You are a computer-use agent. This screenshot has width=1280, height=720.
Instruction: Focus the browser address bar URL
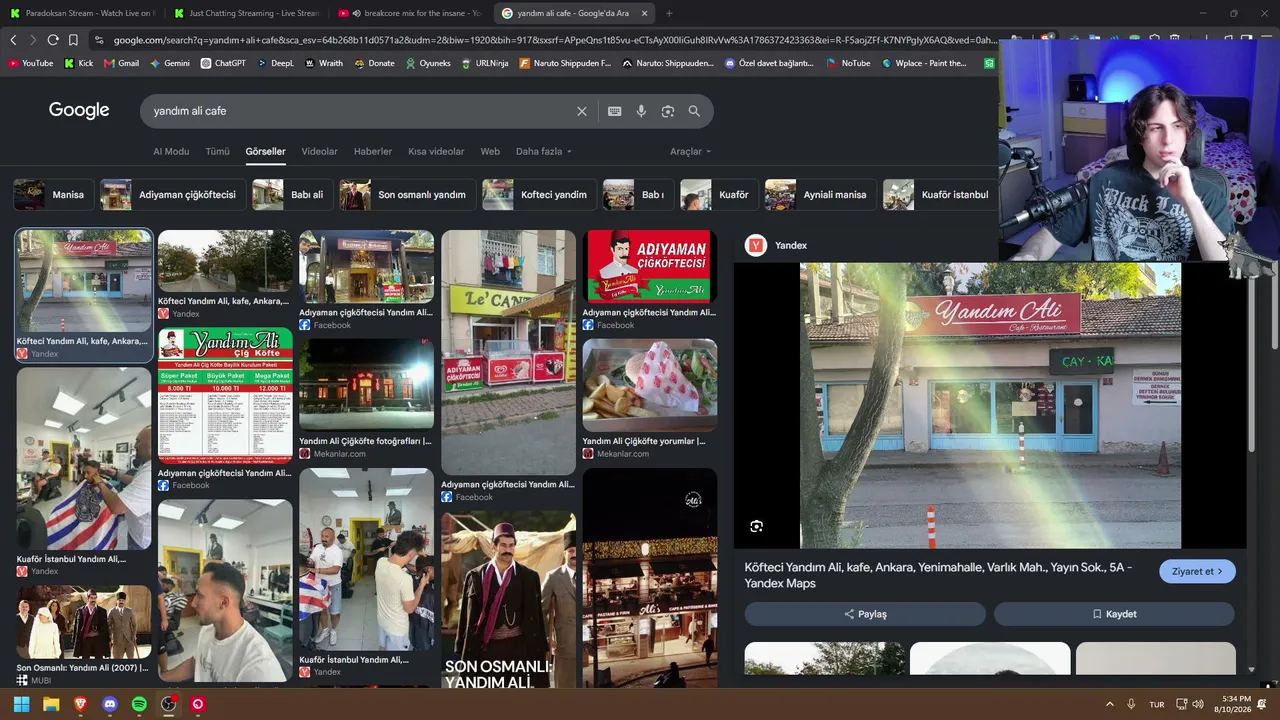(x=555, y=40)
